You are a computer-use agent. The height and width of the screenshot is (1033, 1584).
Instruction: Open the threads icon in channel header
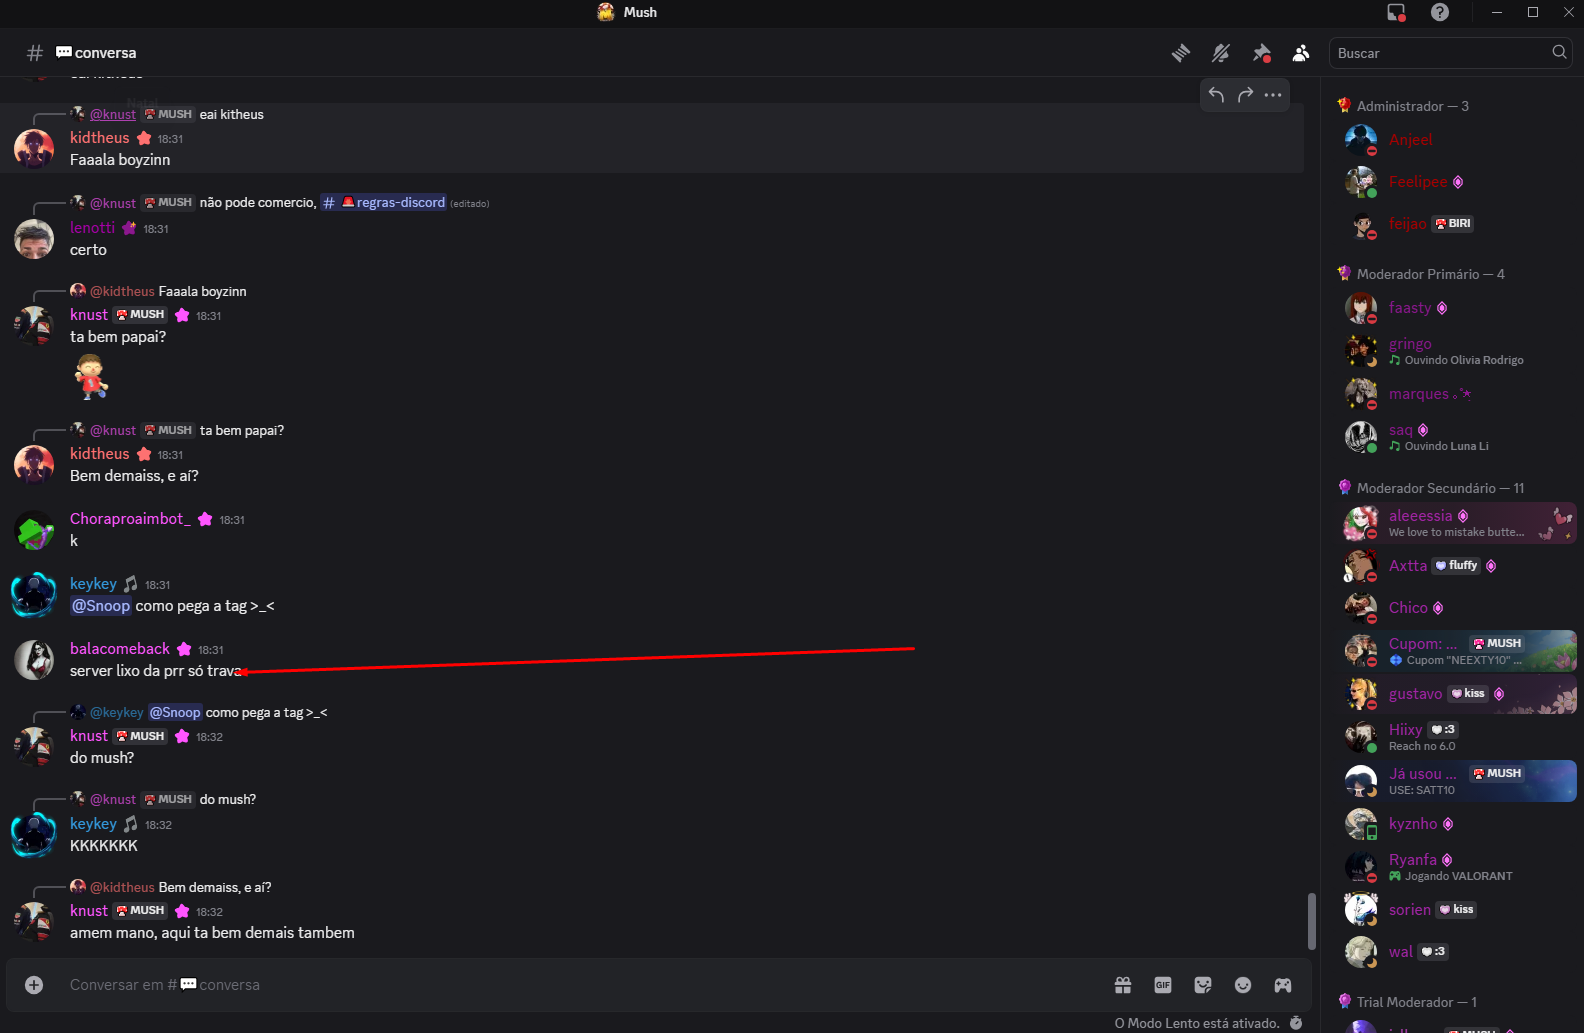[x=1181, y=53]
